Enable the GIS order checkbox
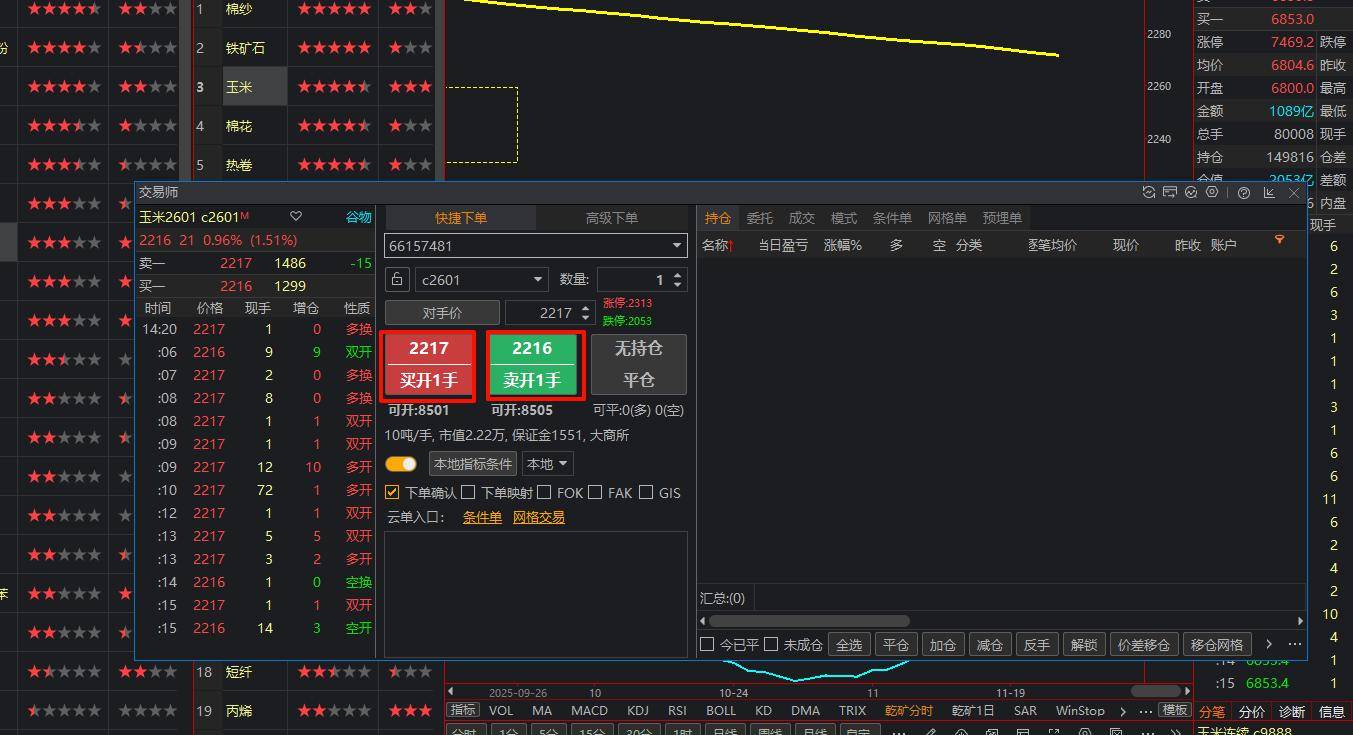 646,492
